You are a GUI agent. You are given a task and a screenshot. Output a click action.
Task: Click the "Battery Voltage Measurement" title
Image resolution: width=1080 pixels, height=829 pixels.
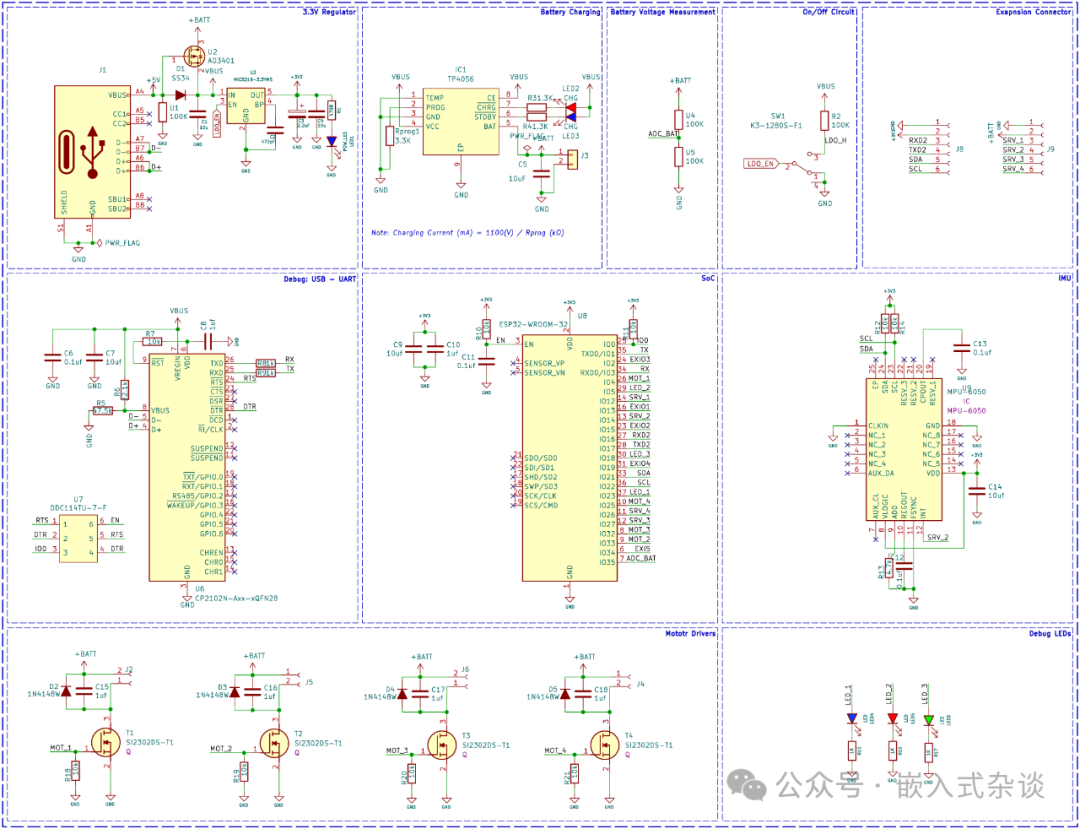click(x=663, y=12)
